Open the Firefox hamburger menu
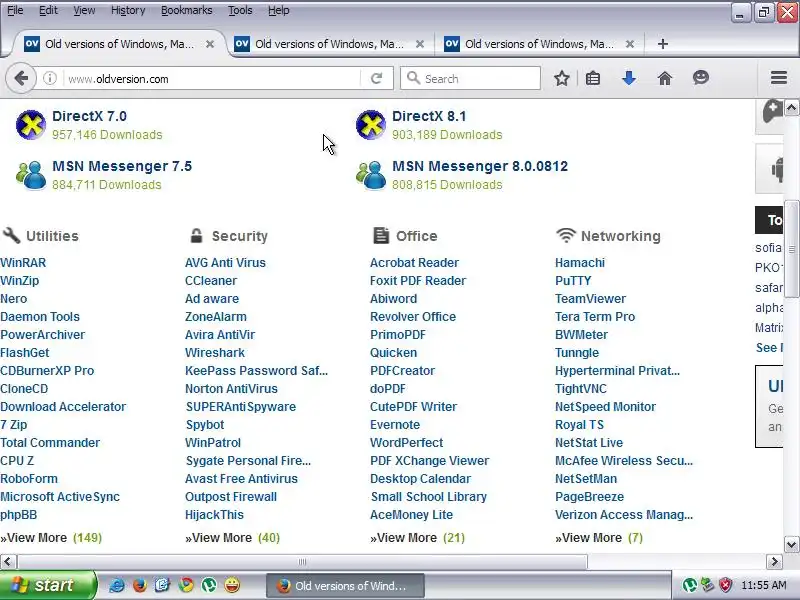 [x=779, y=78]
